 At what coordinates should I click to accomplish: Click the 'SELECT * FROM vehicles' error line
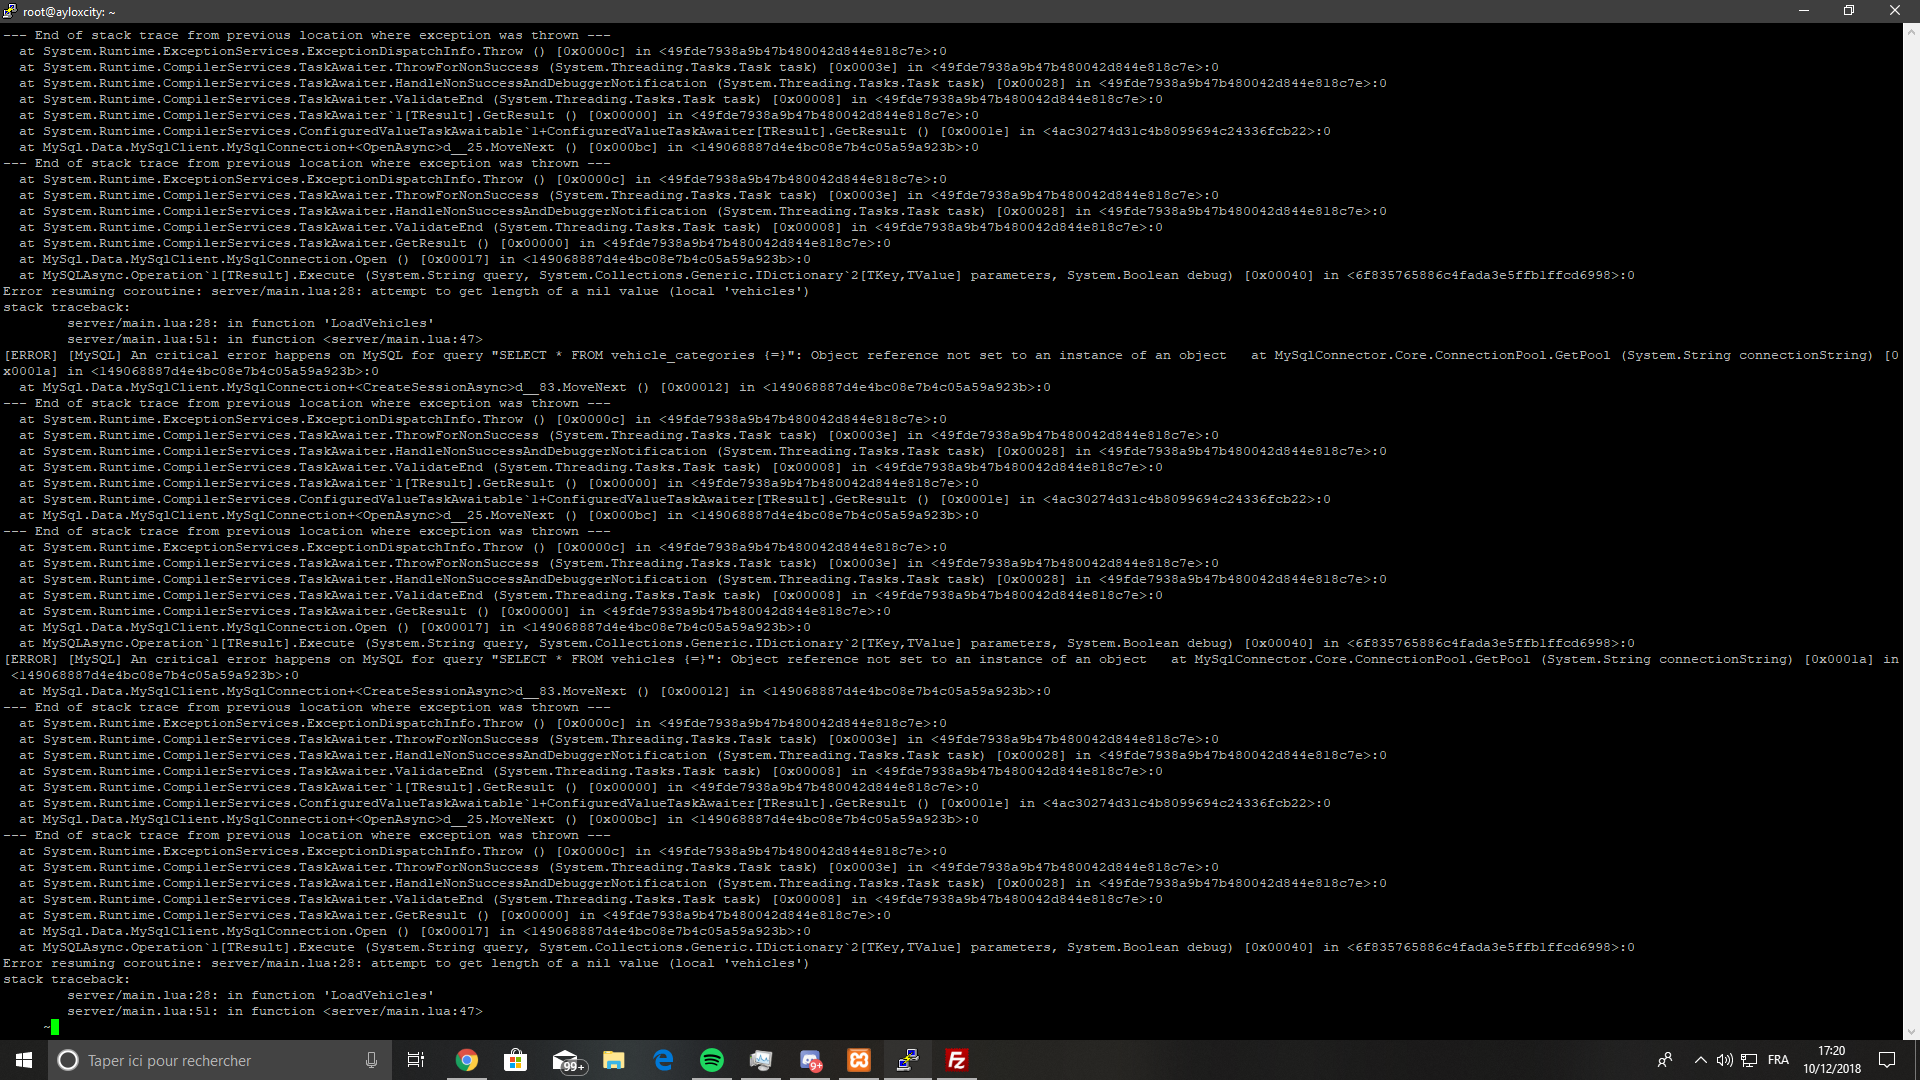point(950,667)
